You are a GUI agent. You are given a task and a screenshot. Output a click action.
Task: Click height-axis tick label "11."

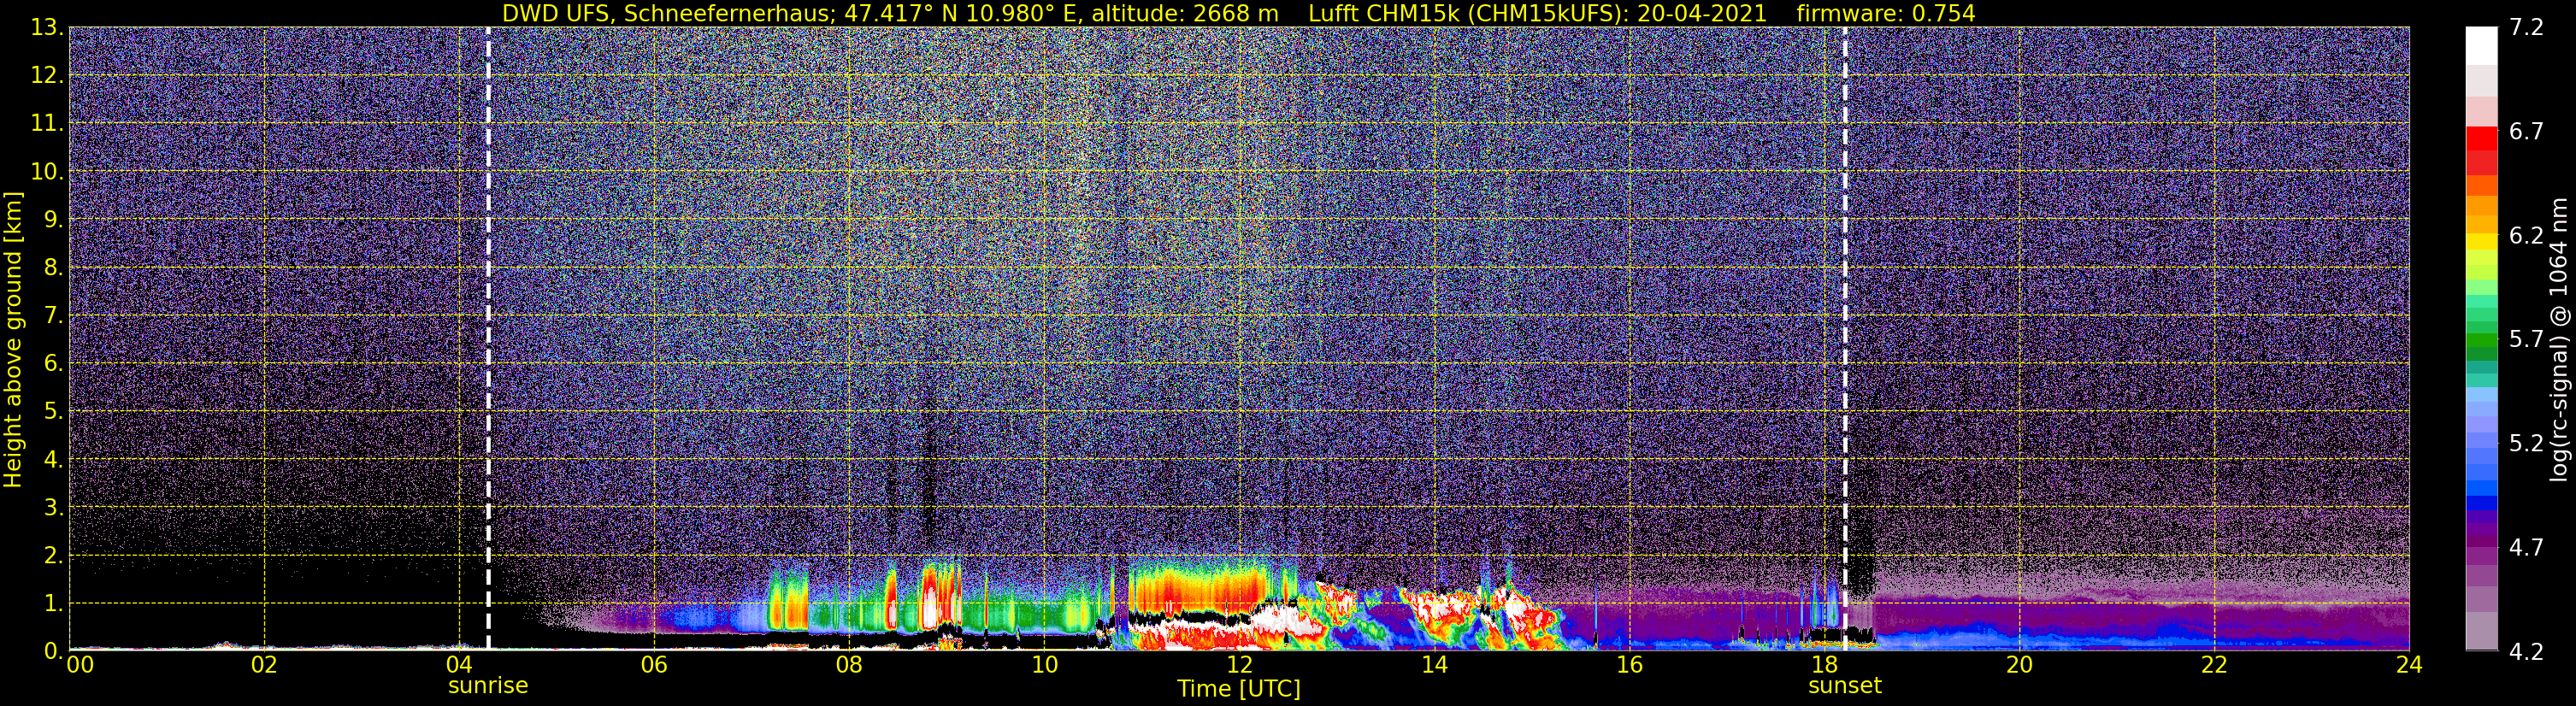click(47, 123)
